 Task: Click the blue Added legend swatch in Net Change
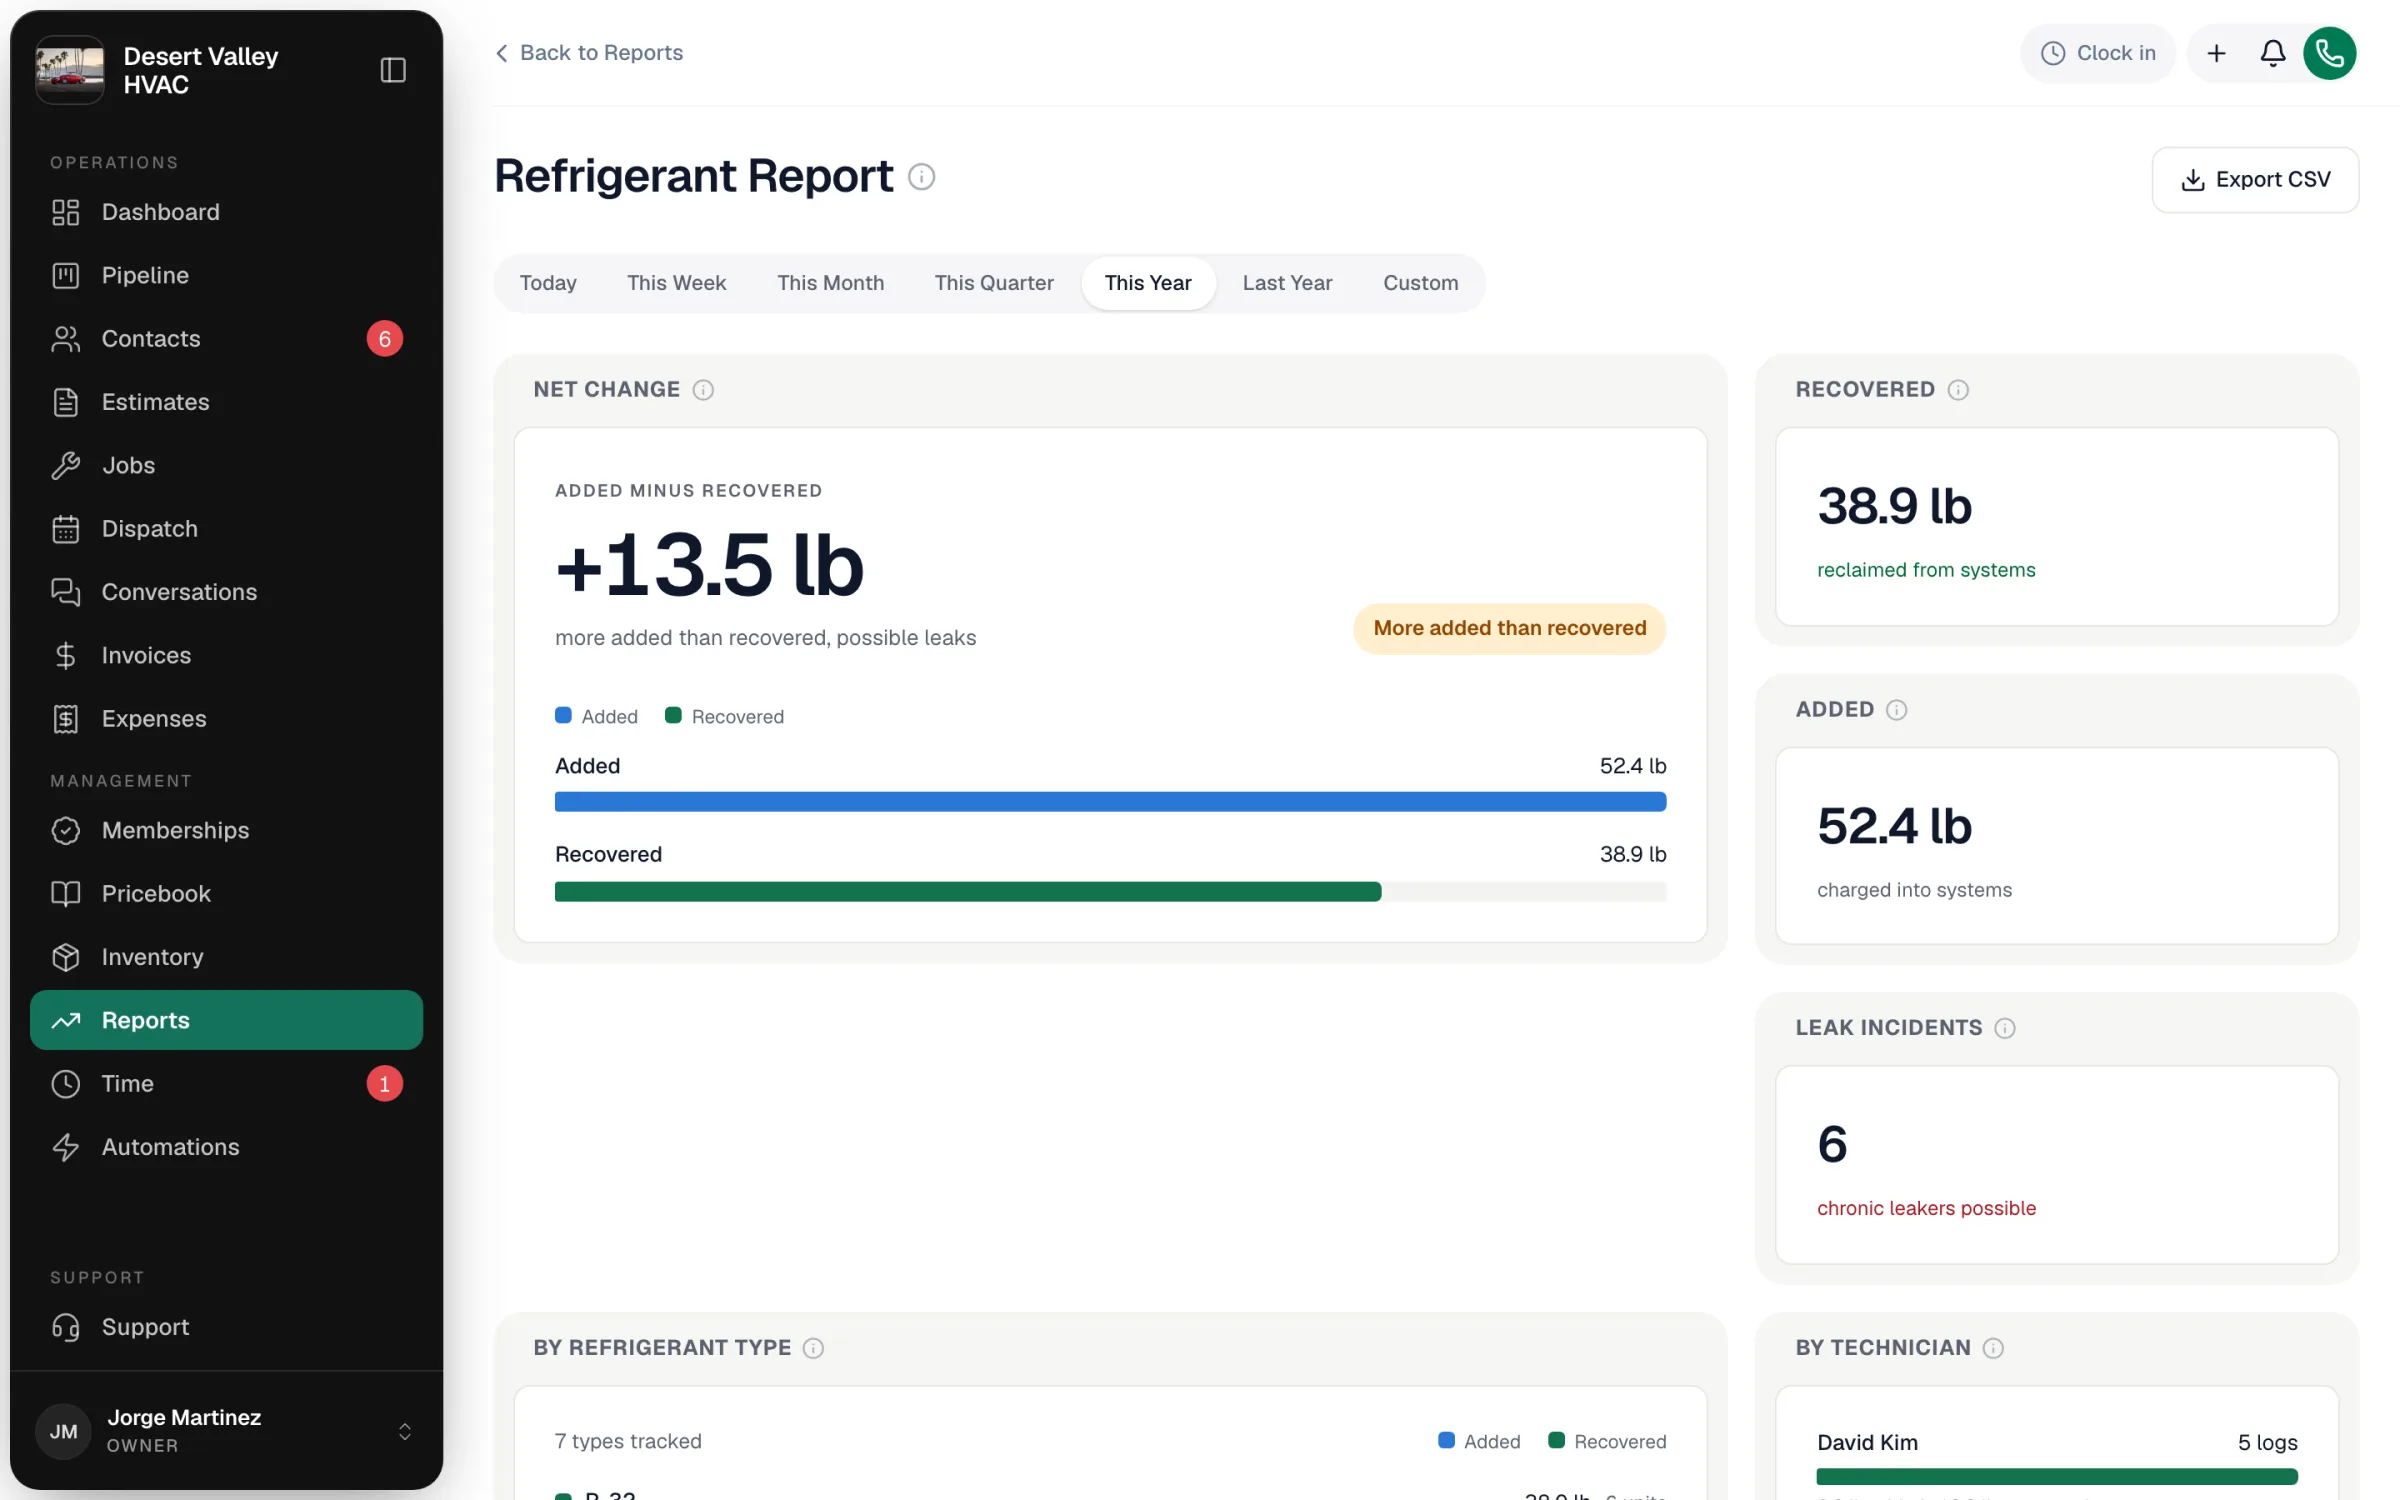coord(563,716)
